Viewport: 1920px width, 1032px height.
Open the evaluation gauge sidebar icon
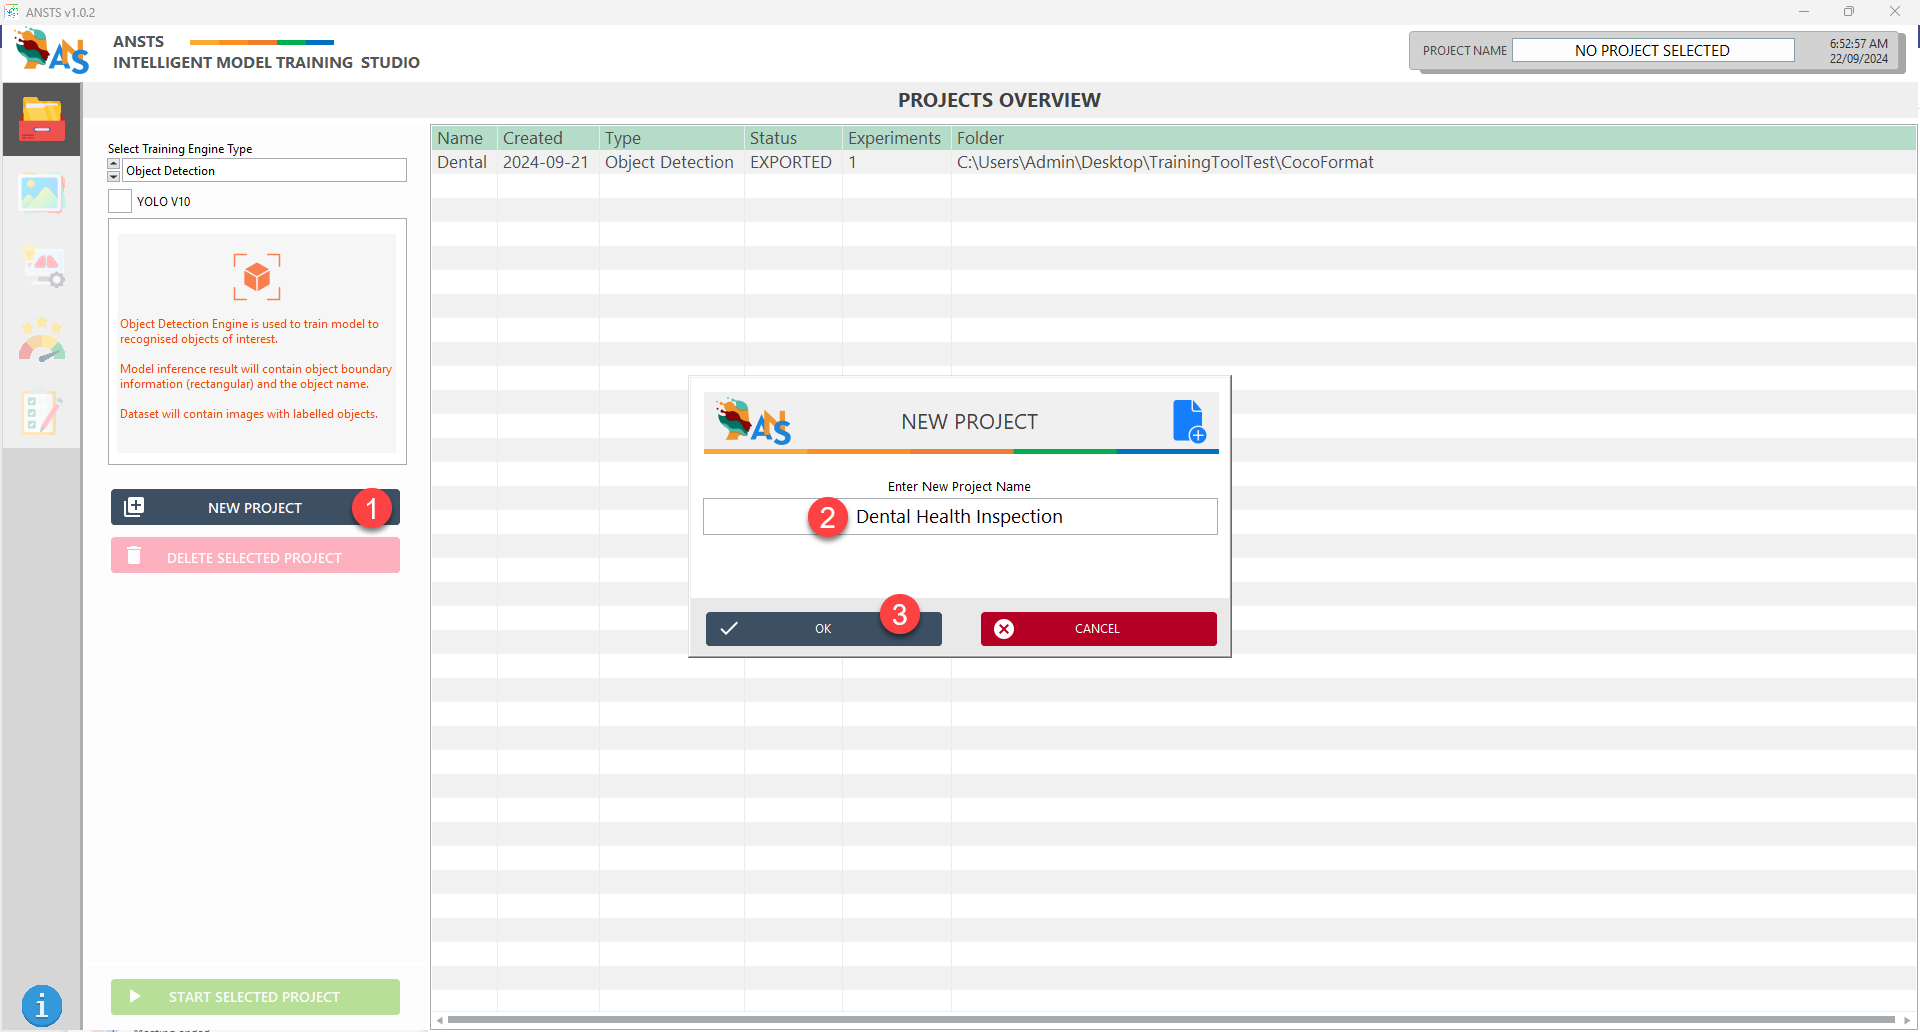(x=42, y=340)
